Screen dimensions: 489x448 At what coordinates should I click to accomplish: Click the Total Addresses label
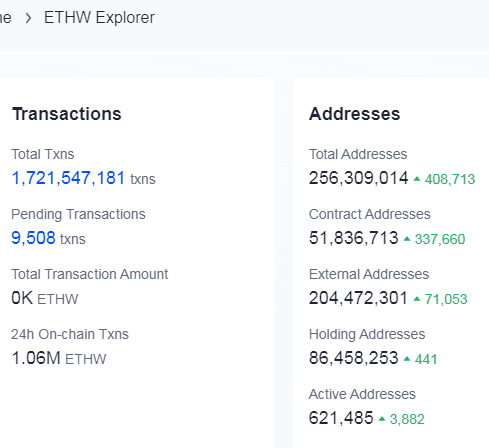[358, 154]
